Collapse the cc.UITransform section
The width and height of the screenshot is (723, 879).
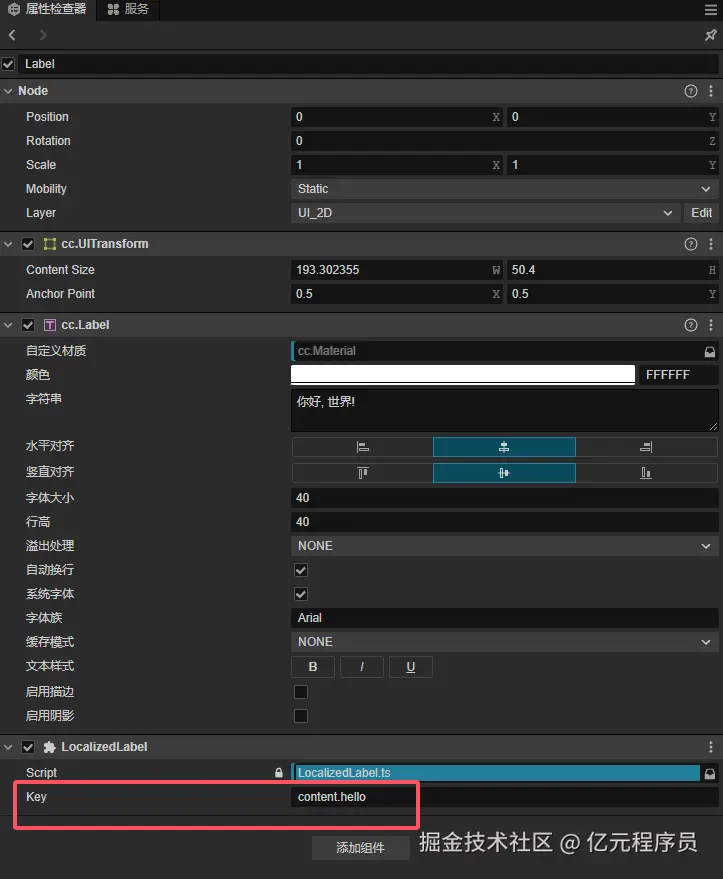point(9,244)
